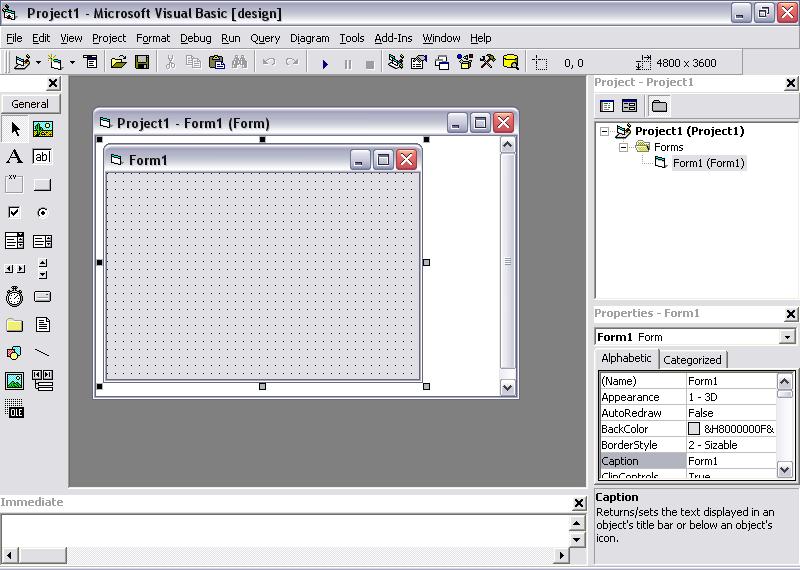Click the BackColor property color swatch
Viewport: 800px width, 570px height.
[x=694, y=429]
